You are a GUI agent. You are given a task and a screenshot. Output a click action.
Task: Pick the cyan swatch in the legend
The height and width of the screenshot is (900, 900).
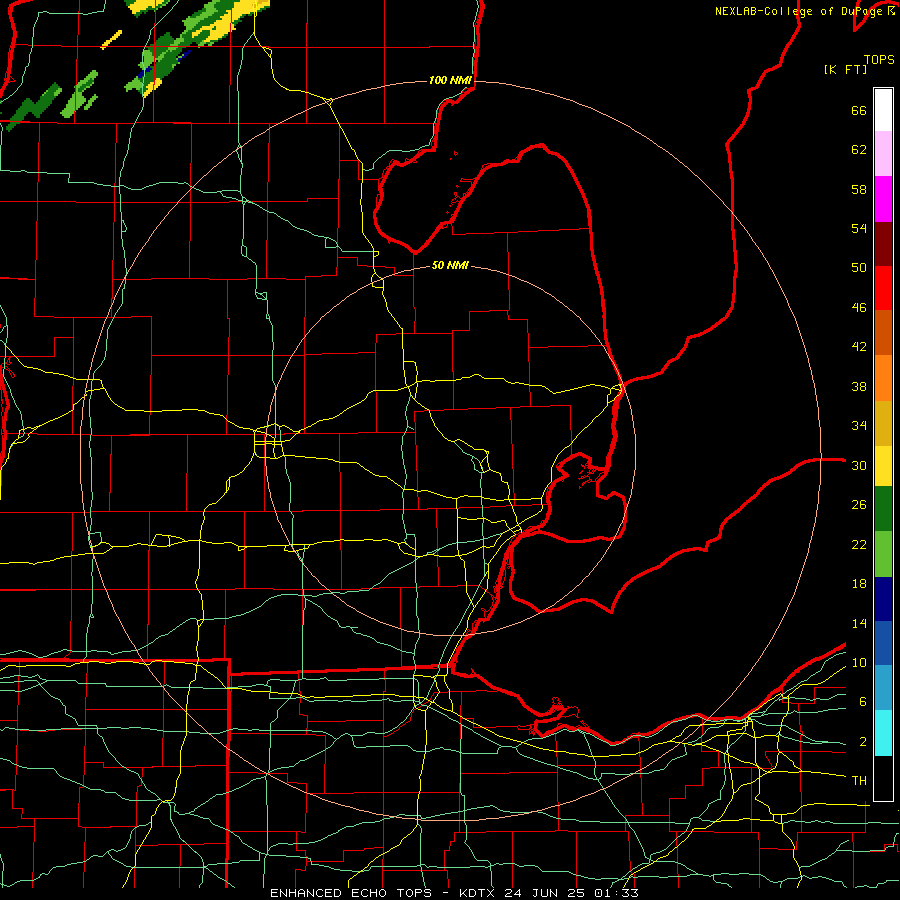tap(883, 733)
